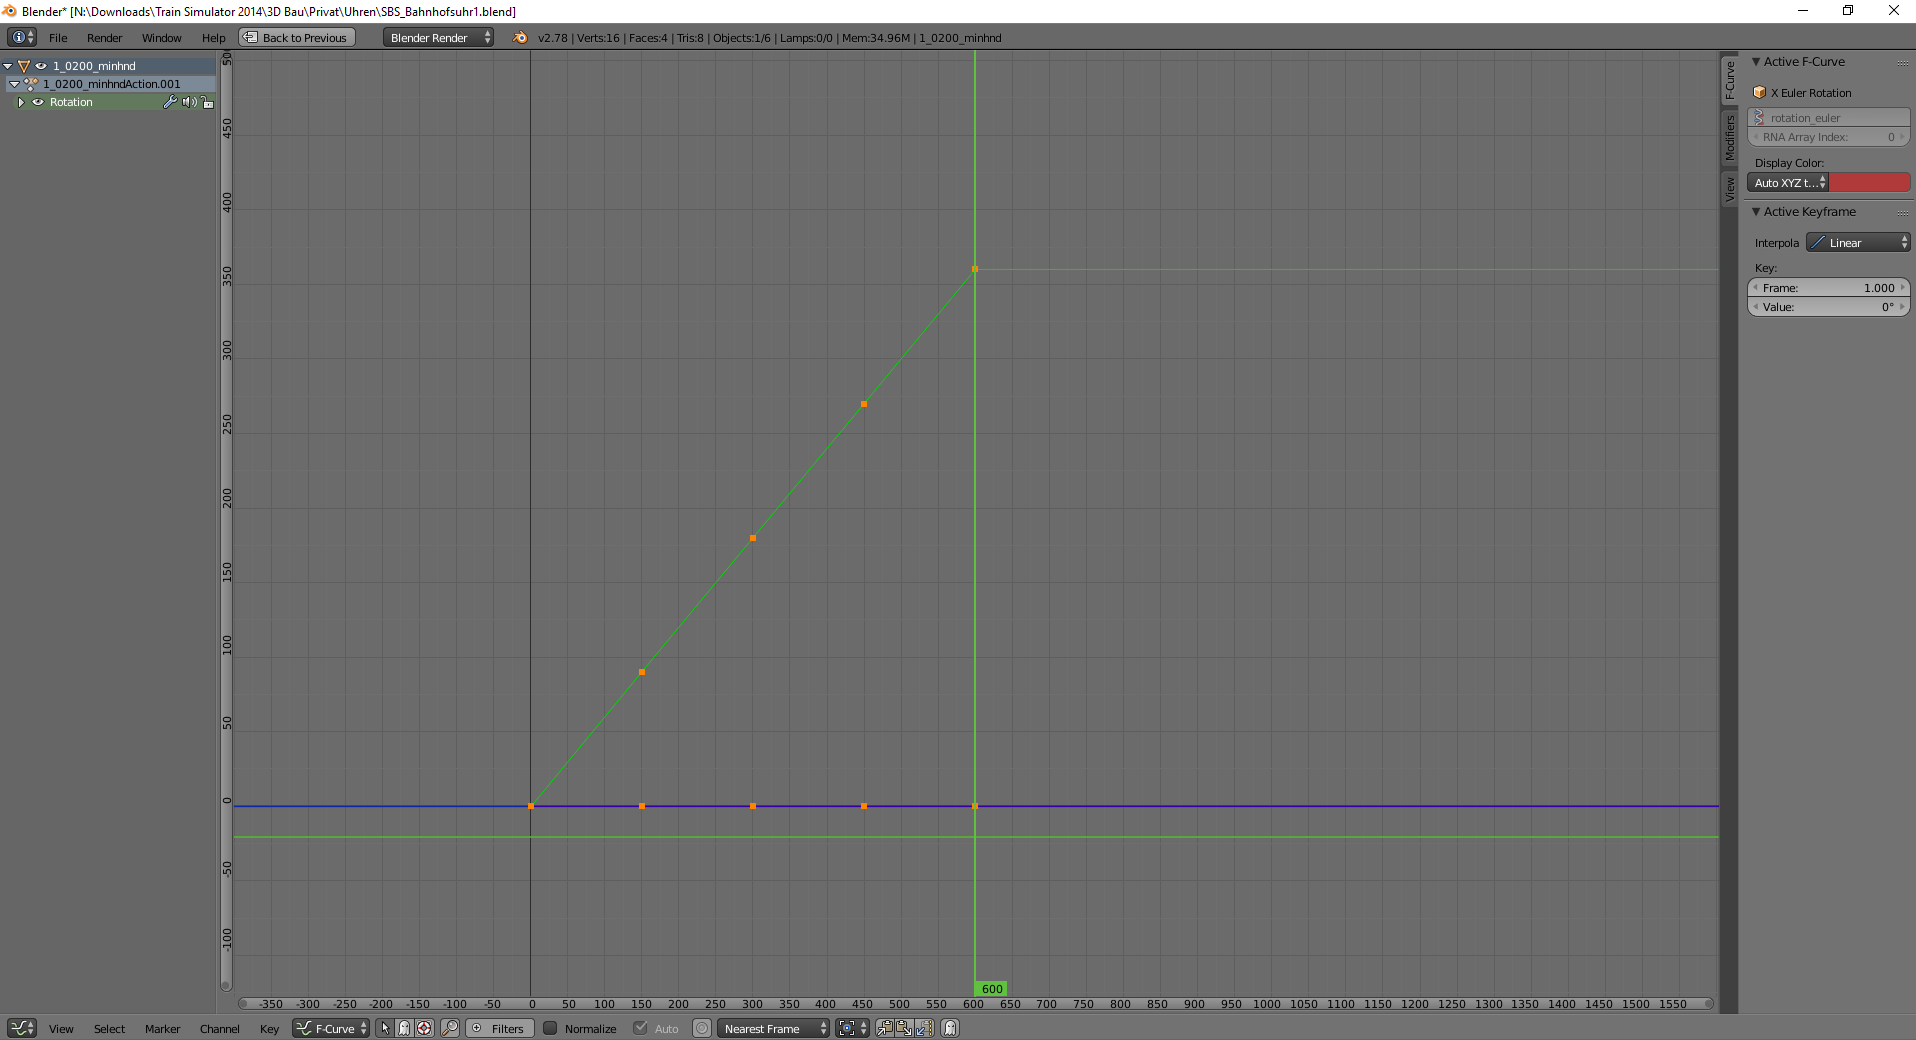Open the Select menu
The image size is (1916, 1040).
pyautogui.click(x=109, y=1029)
